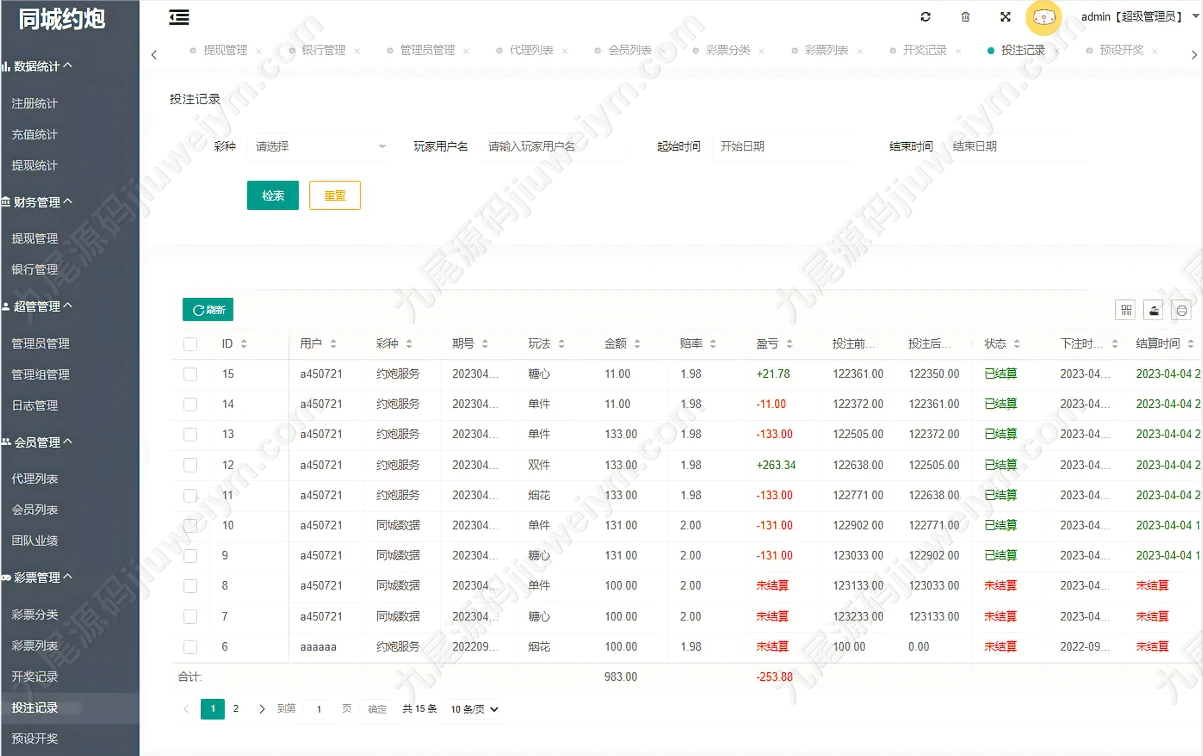
Task: Open the admin avatar picture
Action: click(x=1044, y=17)
